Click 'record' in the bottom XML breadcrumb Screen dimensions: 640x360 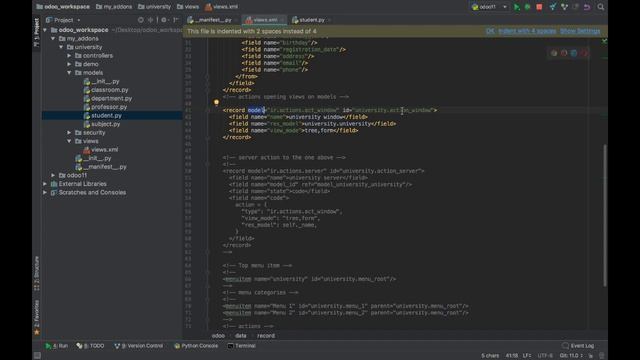click(266, 336)
